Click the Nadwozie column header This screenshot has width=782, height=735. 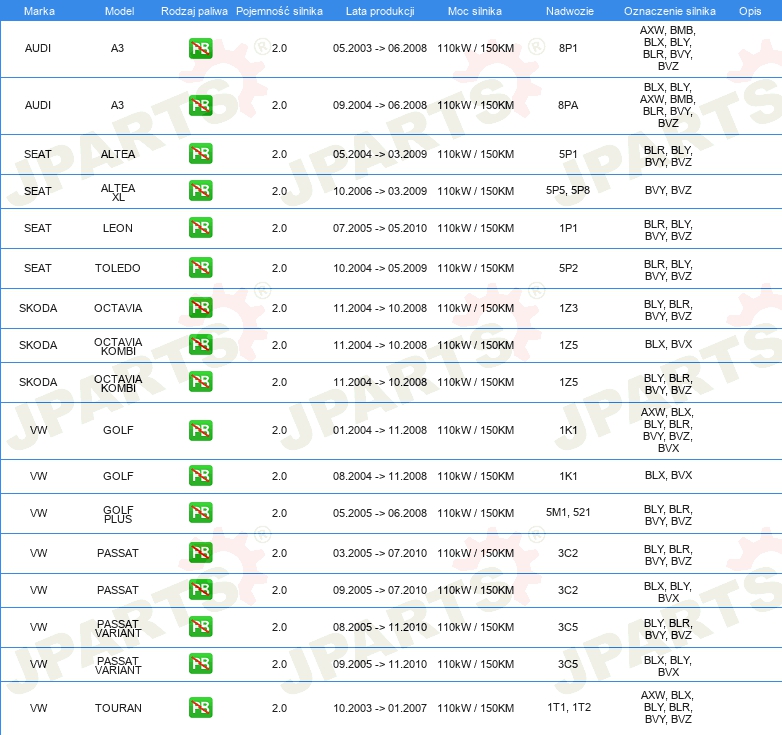(567, 10)
